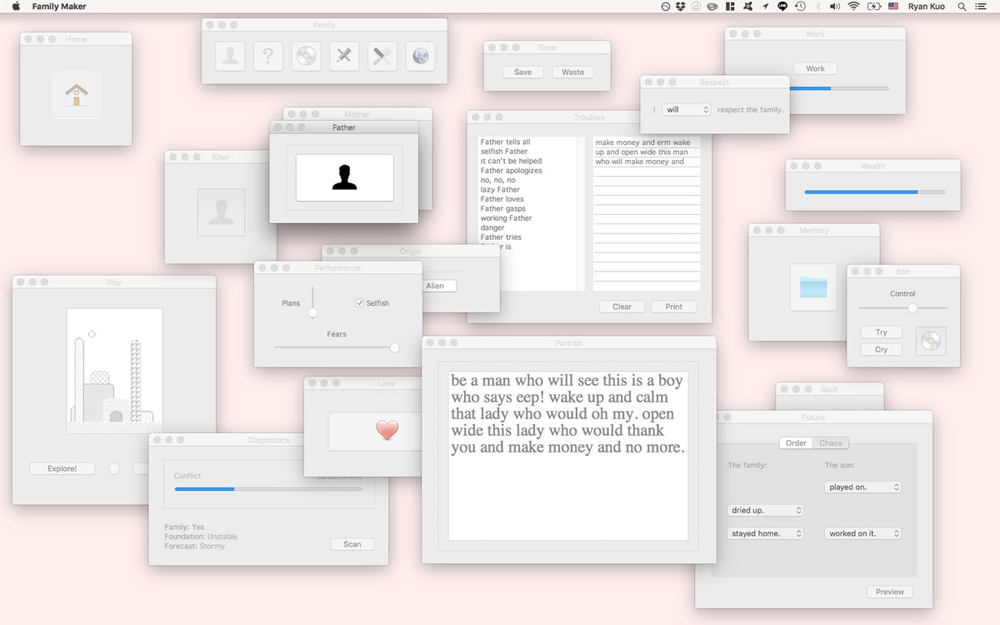Image resolution: width=1000 pixels, height=625 pixels.
Task: Click the moon globe icon in Family window
Action: 420,57
